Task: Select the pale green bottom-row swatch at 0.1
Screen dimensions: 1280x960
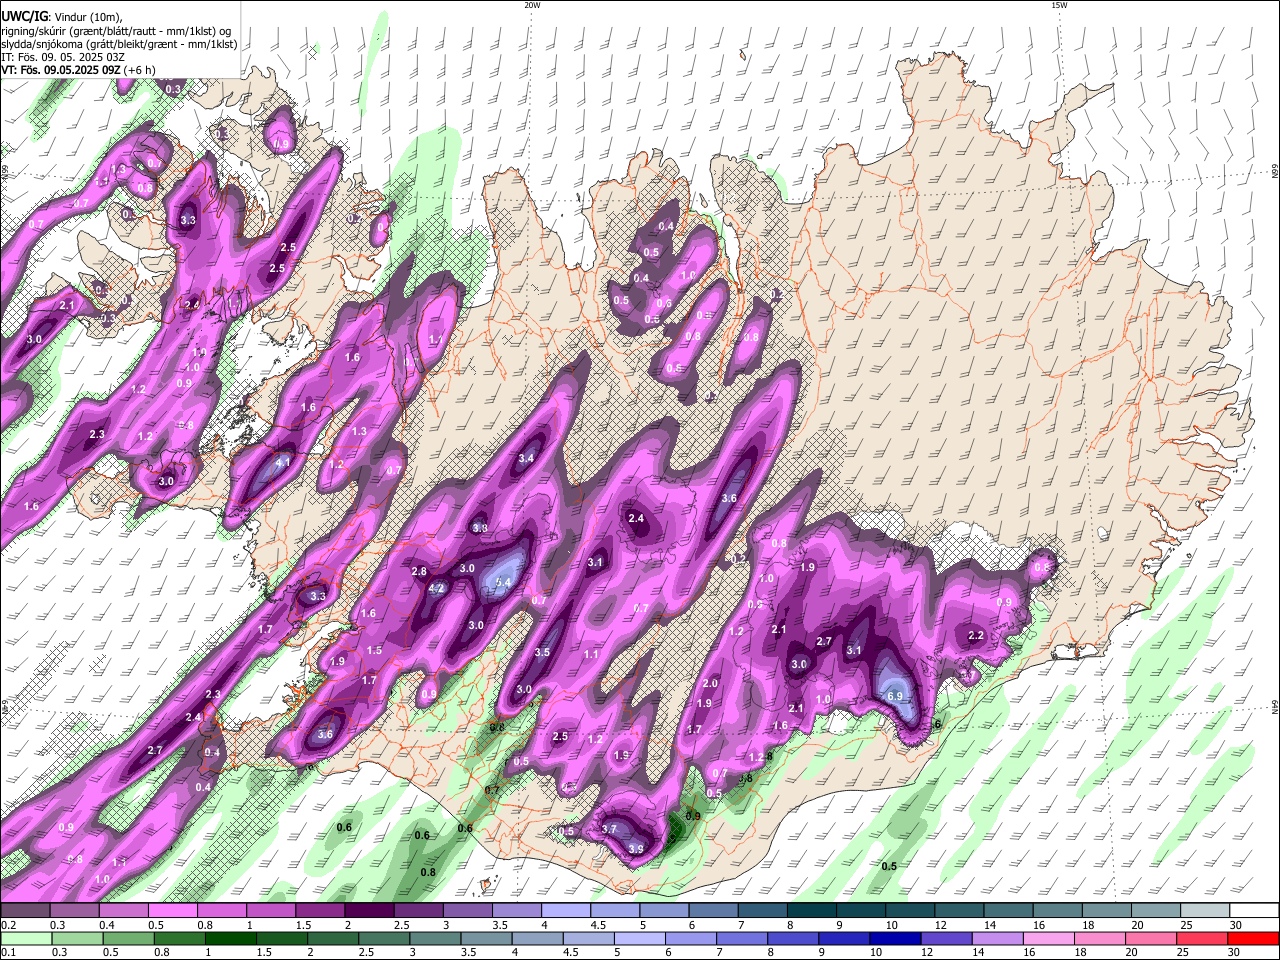Action: [24, 938]
